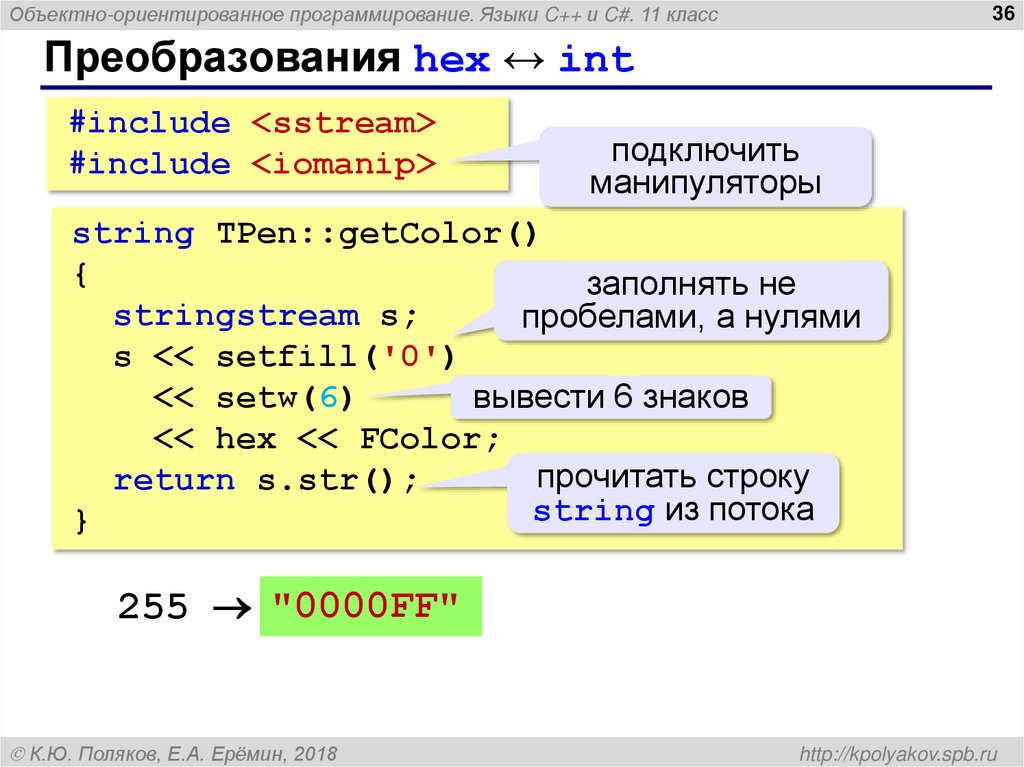Click the stringstream s; declaration line
The width and height of the screenshot is (1024, 767).
click(x=265, y=316)
